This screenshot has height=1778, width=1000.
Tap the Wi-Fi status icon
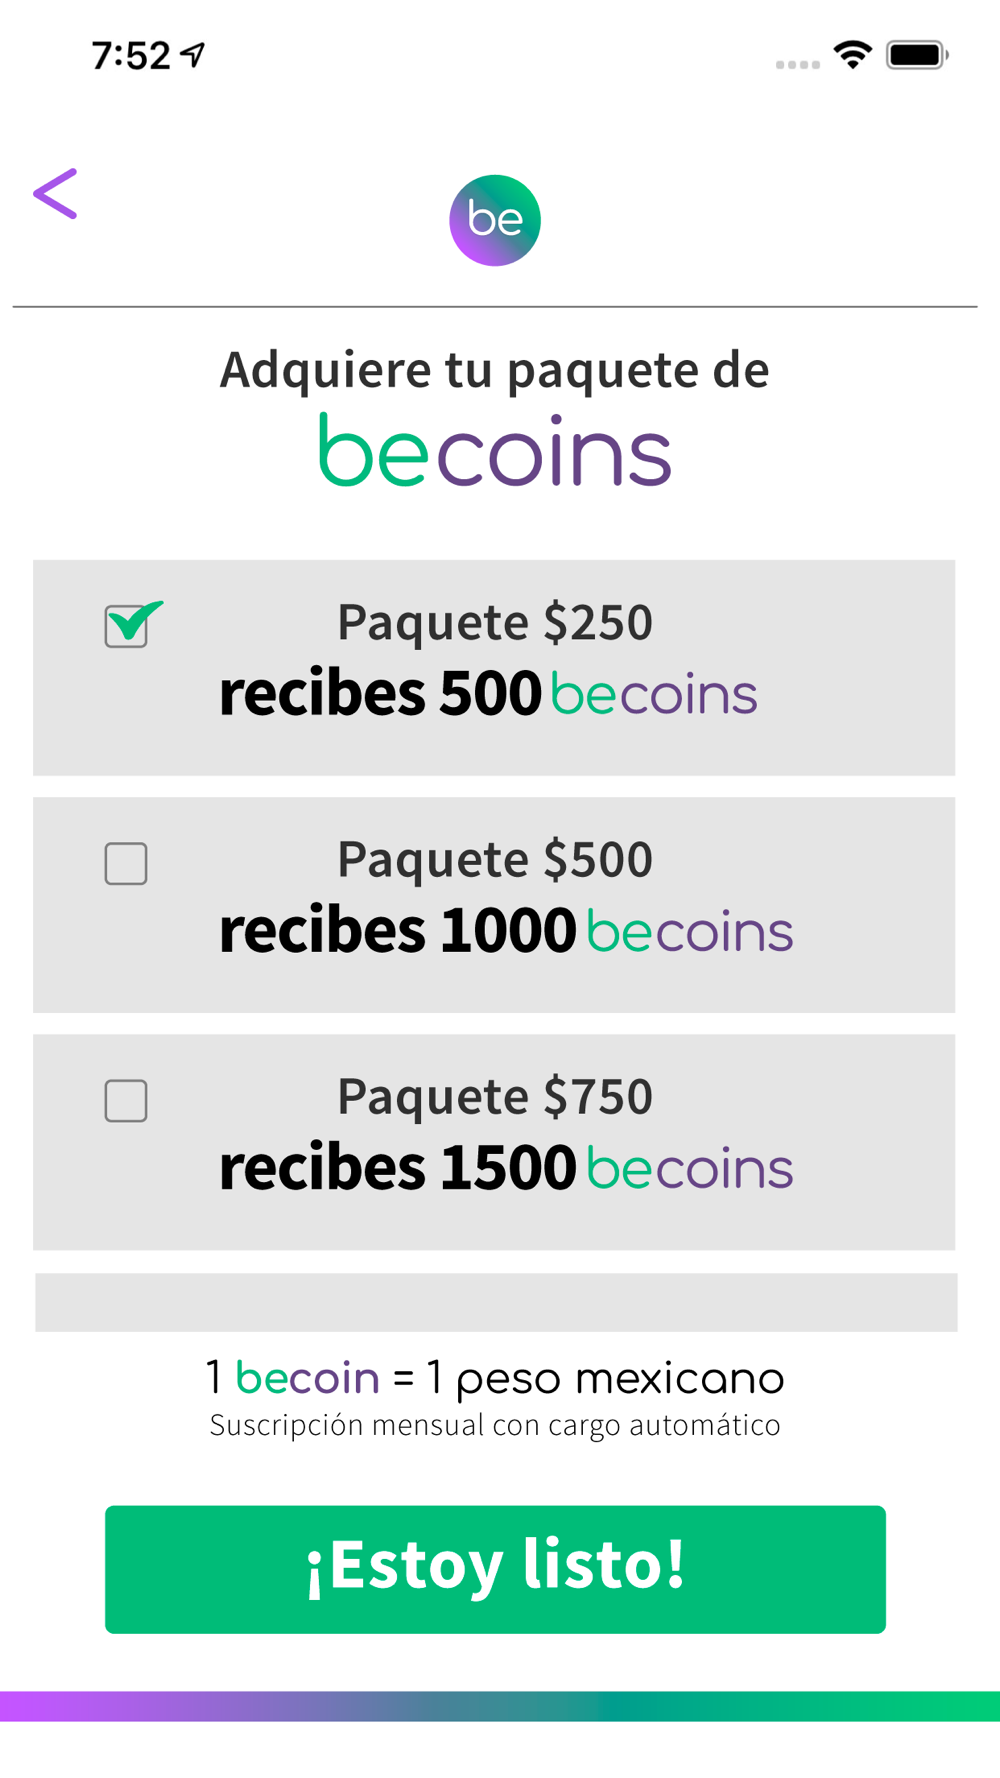coord(852,55)
